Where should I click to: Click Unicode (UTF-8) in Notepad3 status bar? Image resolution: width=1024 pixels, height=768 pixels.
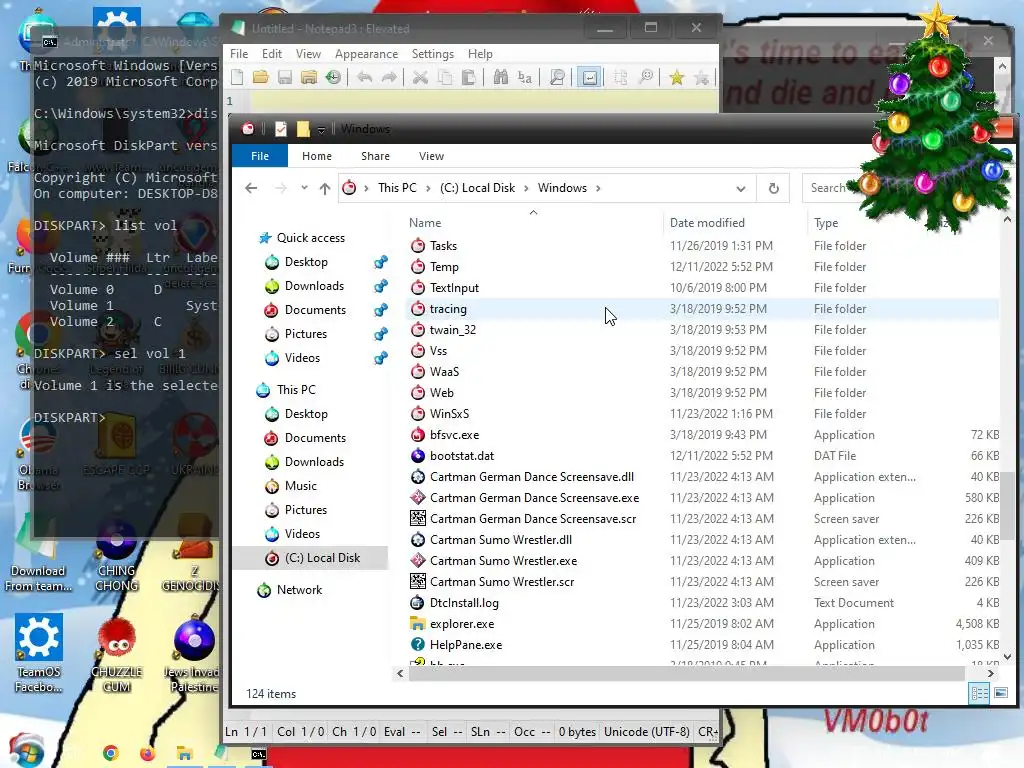646,732
